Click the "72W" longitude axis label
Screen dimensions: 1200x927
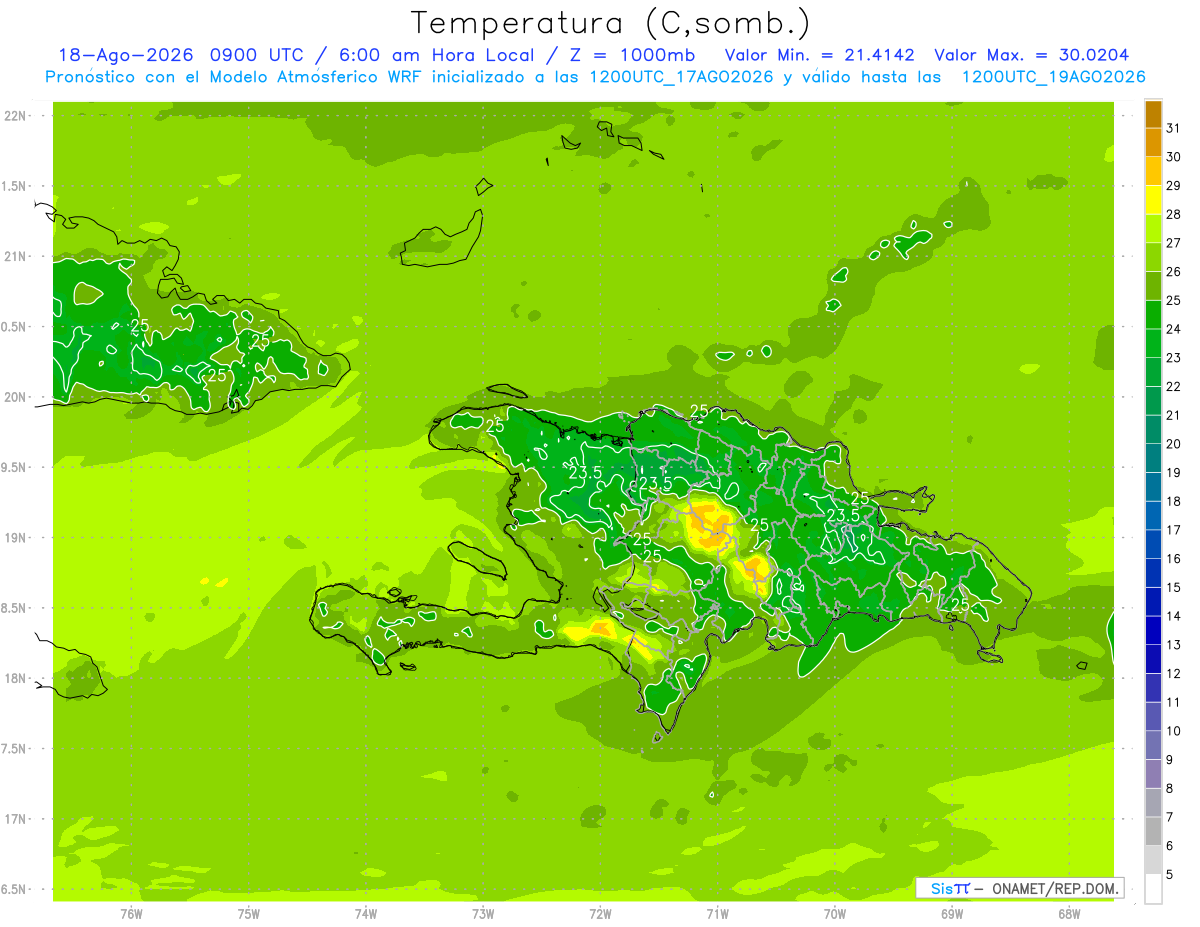click(x=600, y=913)
